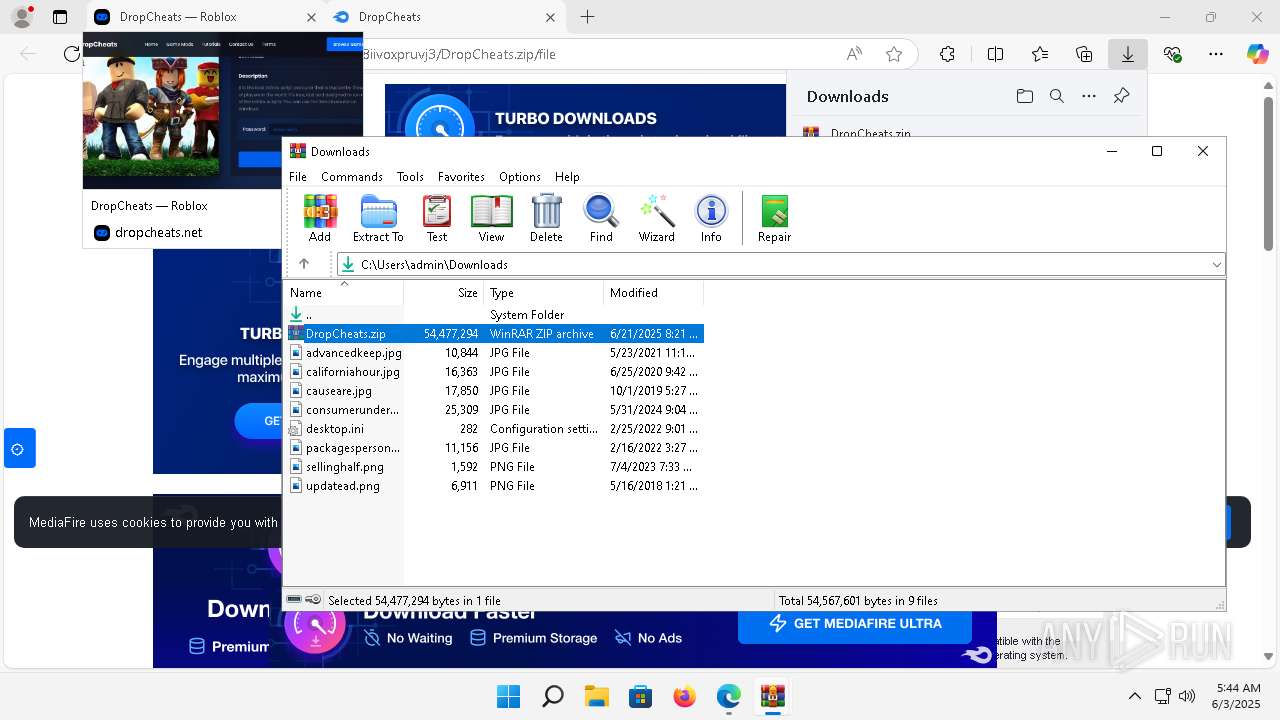Viewport: 1280px width, 720px height.
Task: Open a new browser tab
Action: click(587, 17)
